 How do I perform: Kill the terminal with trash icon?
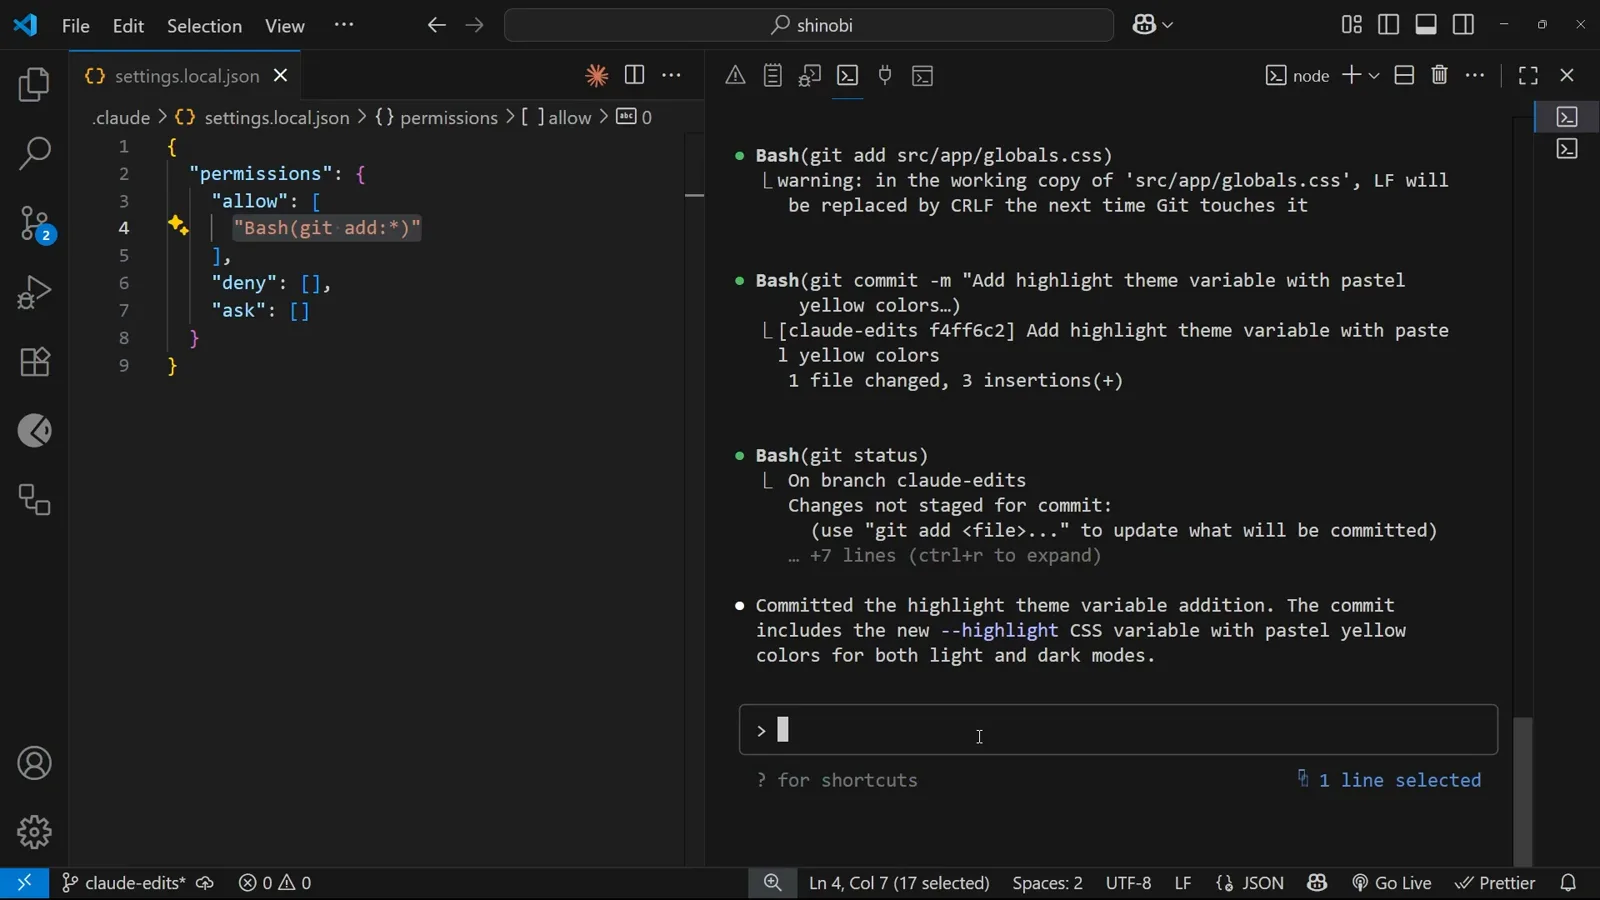[1440, 75]
